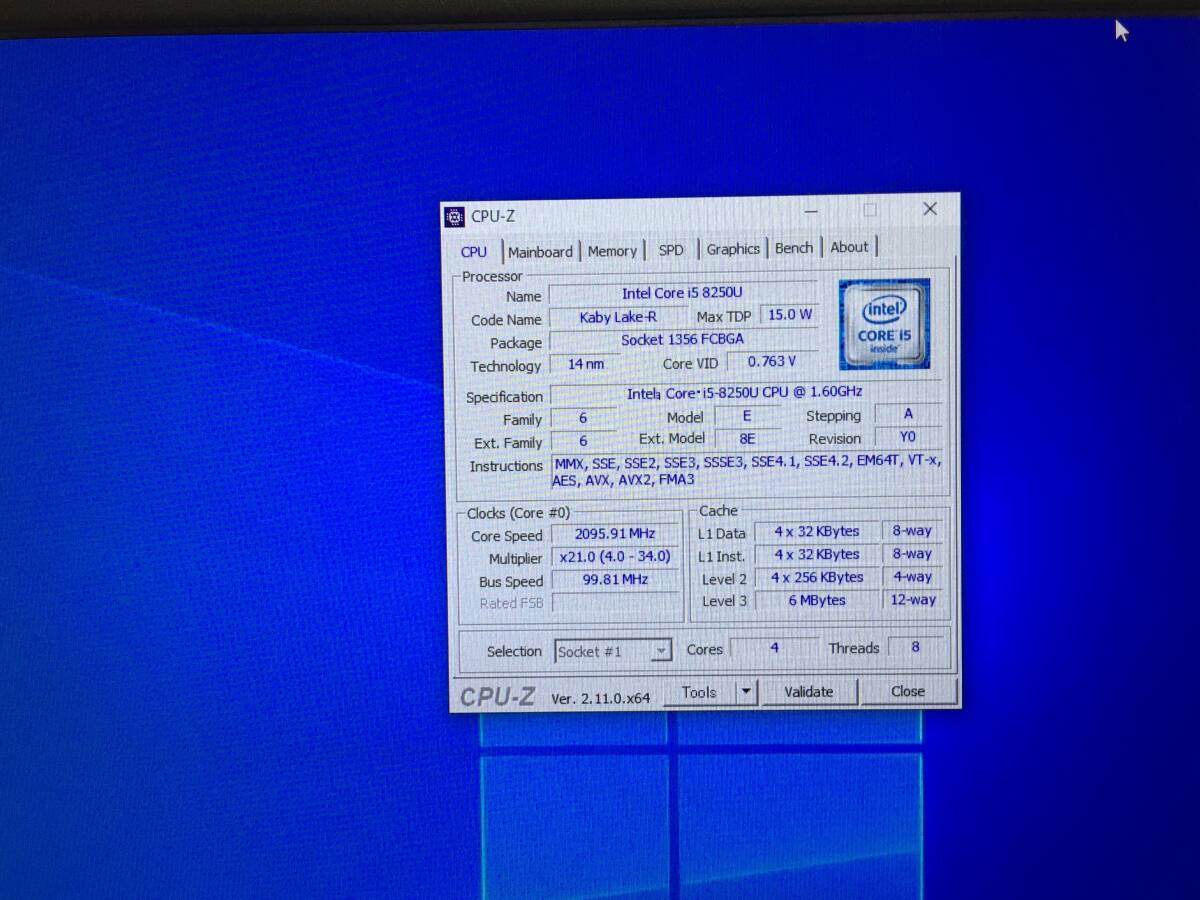Click the Max TDP value '15.0 W'
Screen dimensions: 1200x900
pos(790,314)
